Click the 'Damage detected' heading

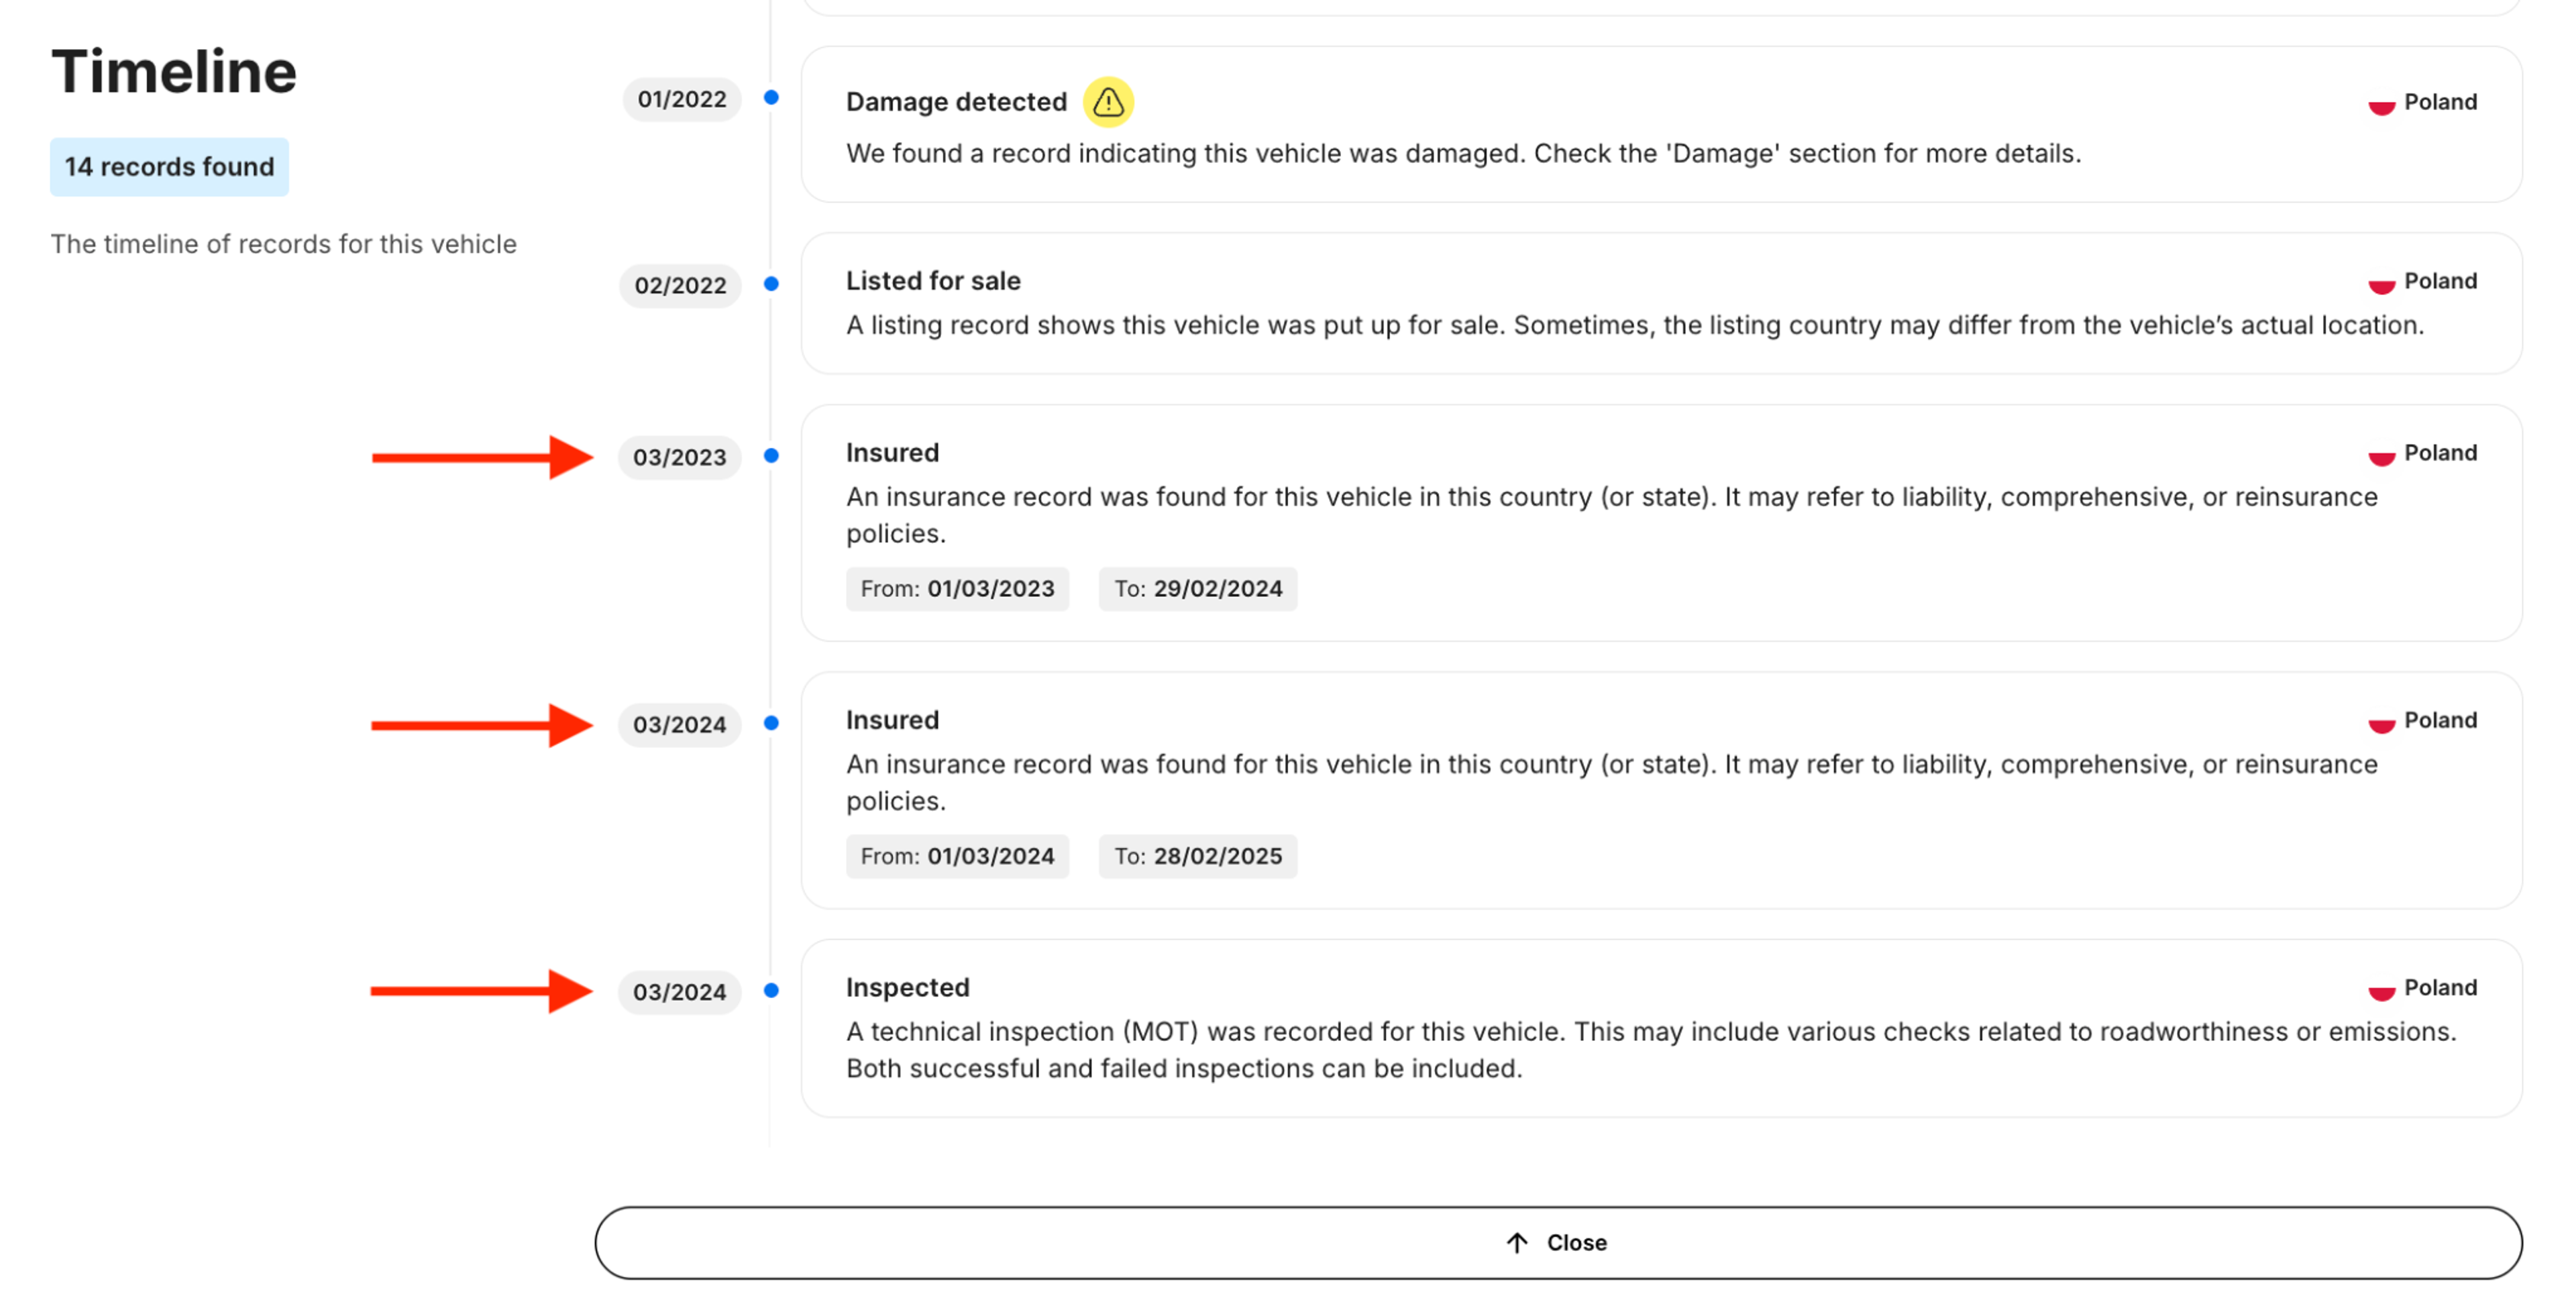(x=956, y=102)
